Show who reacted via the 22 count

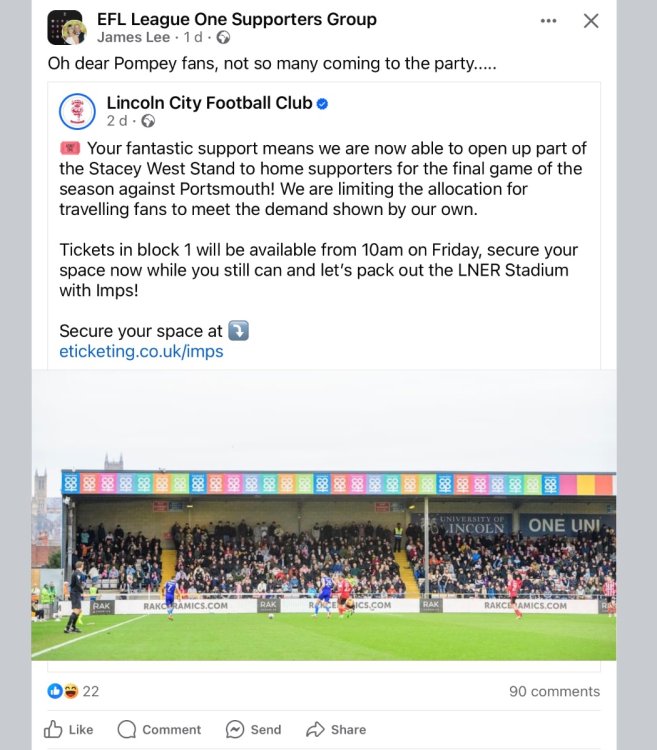click(91, 691)
